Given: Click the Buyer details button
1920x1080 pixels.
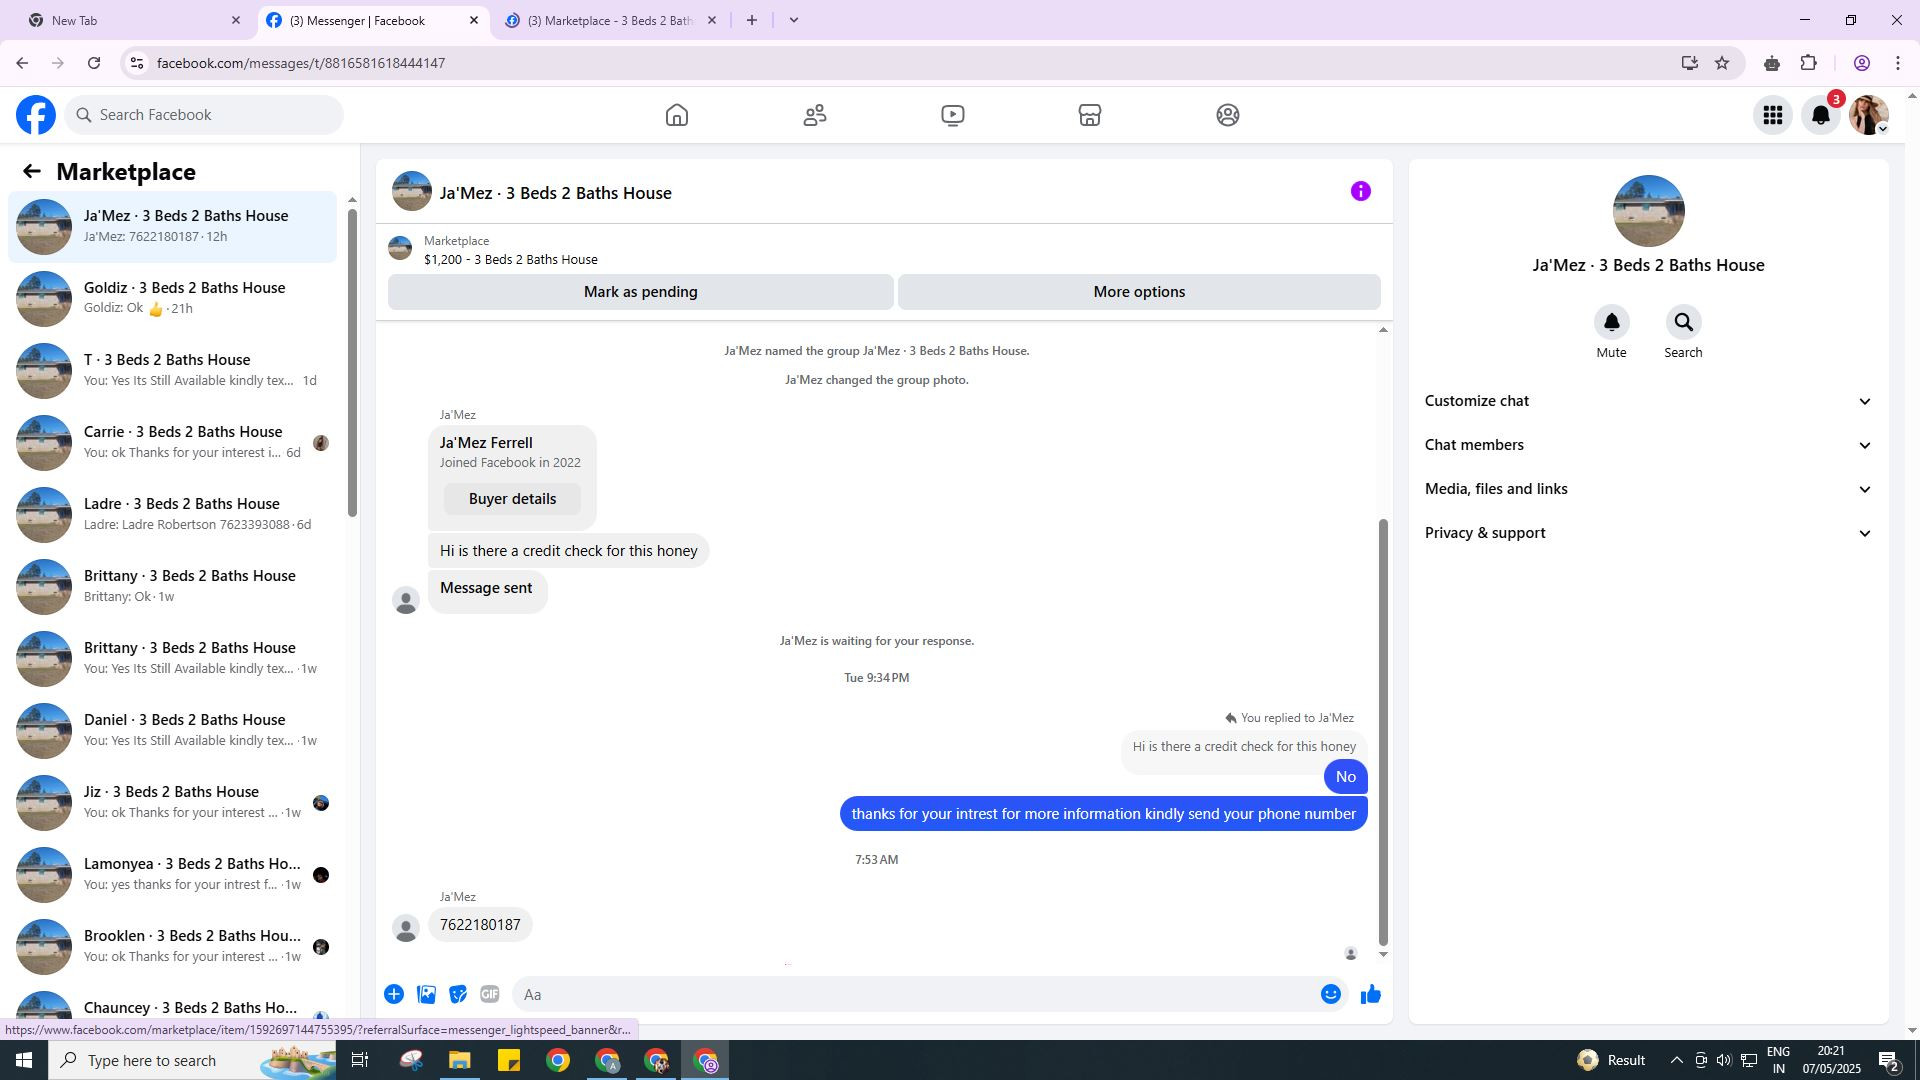Looking at the screenshot, I should 512,499.
